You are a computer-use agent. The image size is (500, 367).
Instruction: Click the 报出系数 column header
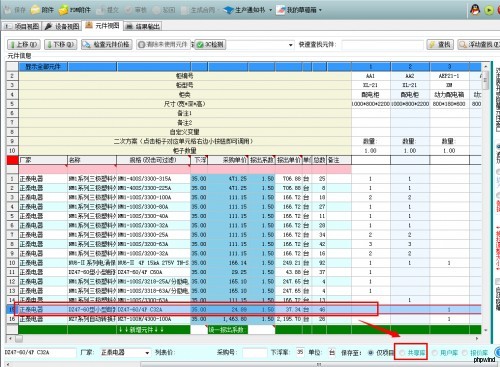pyautogui.click(x=262, y=160)
